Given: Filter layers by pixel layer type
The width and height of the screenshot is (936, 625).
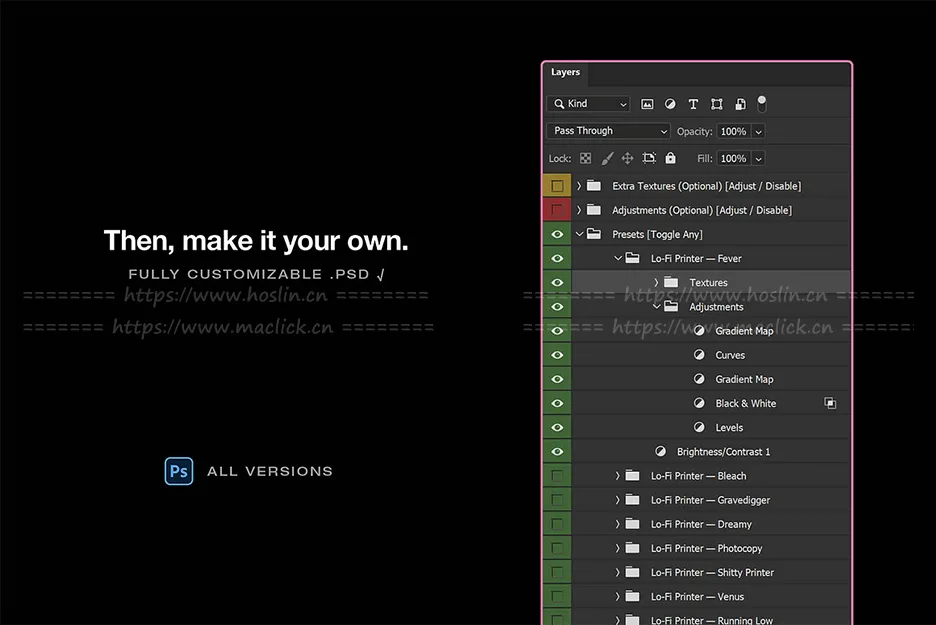Looking at the screenshot, I should click(x=647, y=104).
